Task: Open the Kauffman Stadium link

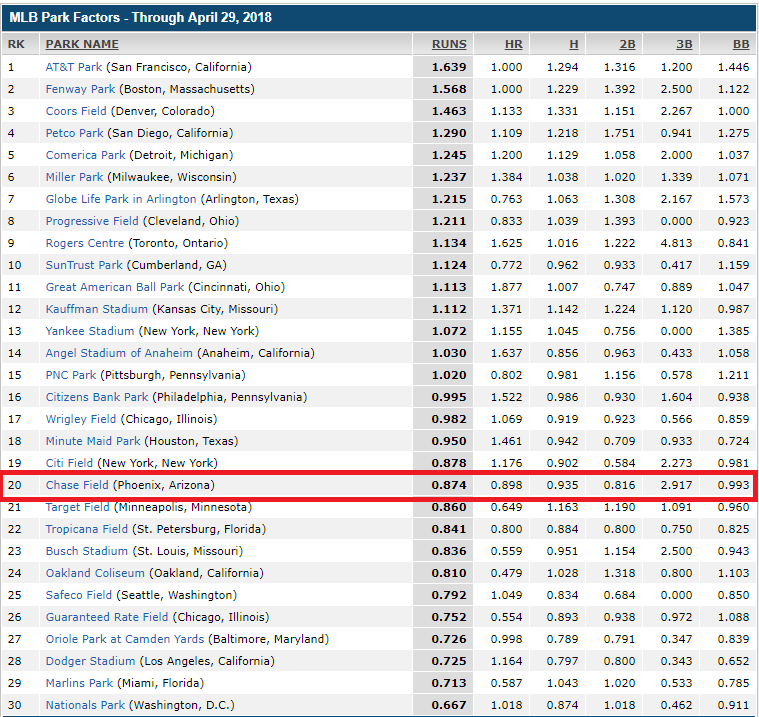Action: pyautogui.click(x=97, y=309)
